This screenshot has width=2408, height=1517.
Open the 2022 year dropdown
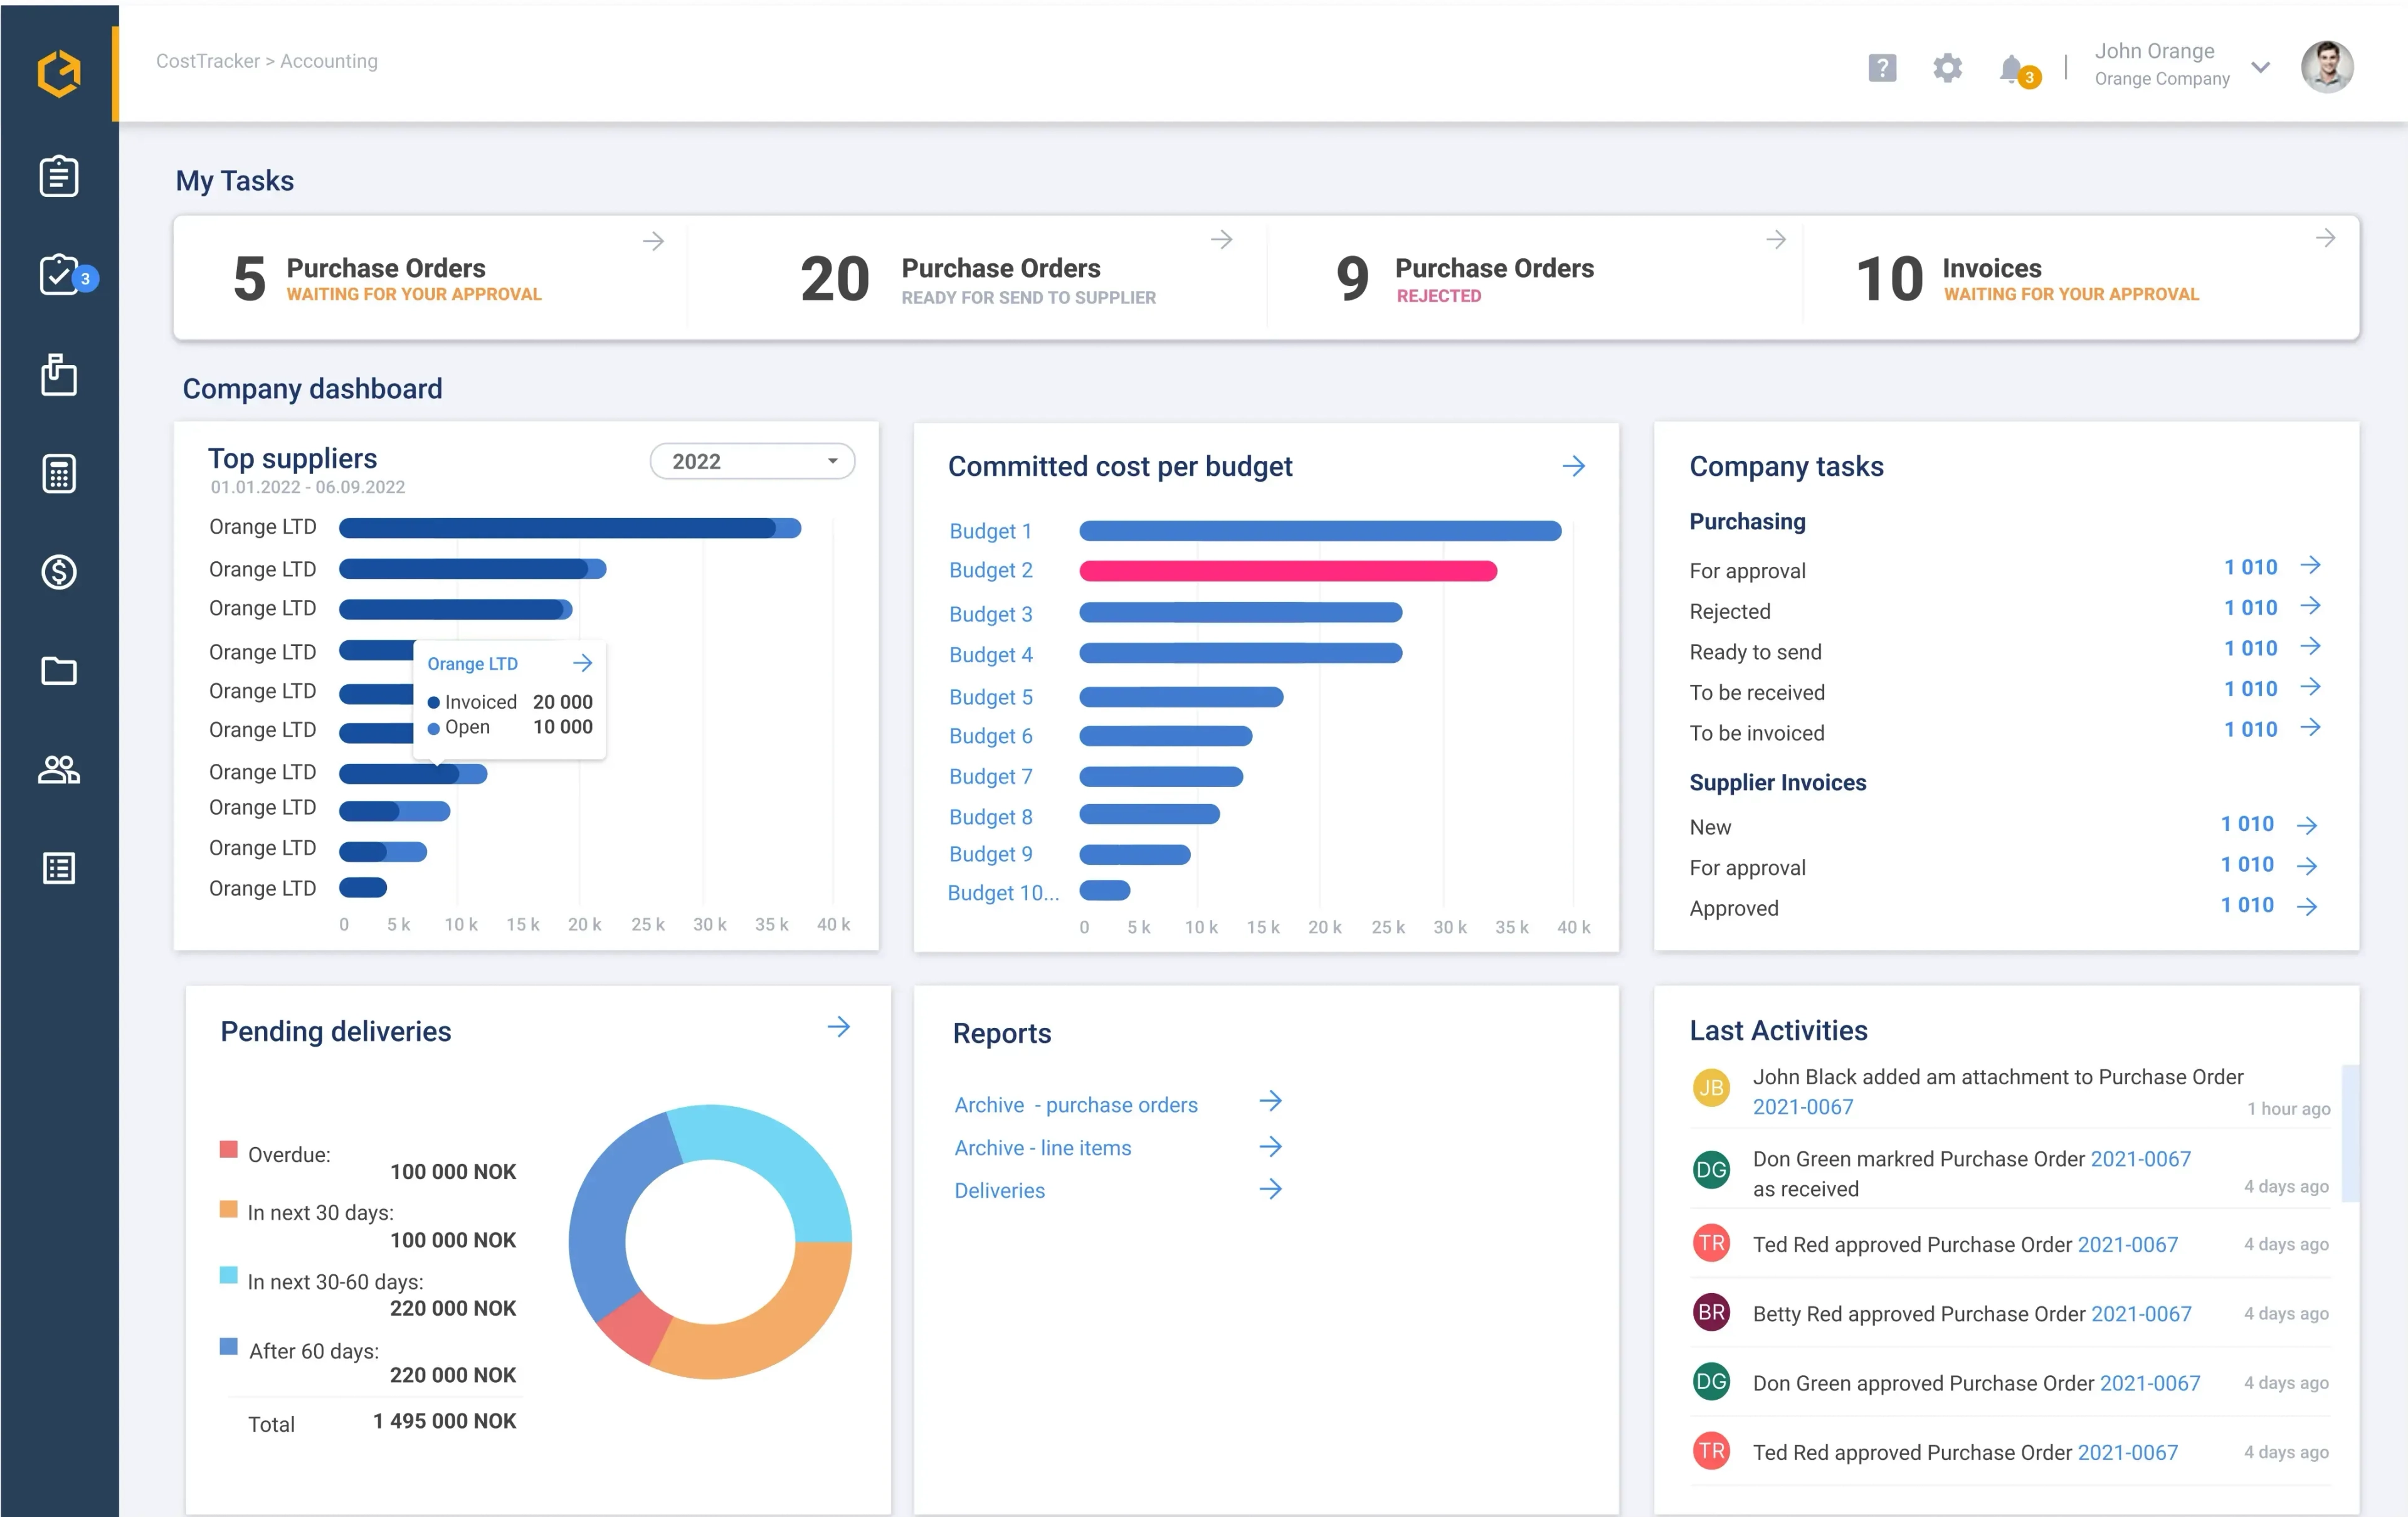tap(752, 461)
